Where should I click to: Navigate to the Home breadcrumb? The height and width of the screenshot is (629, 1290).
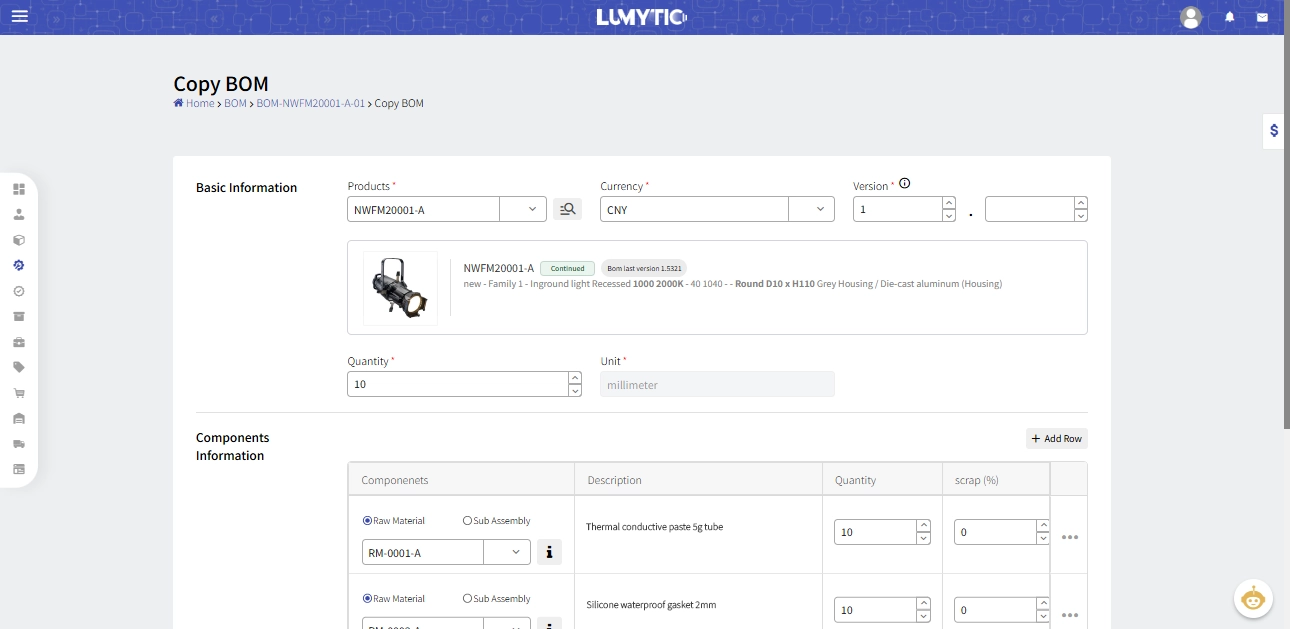199,103
